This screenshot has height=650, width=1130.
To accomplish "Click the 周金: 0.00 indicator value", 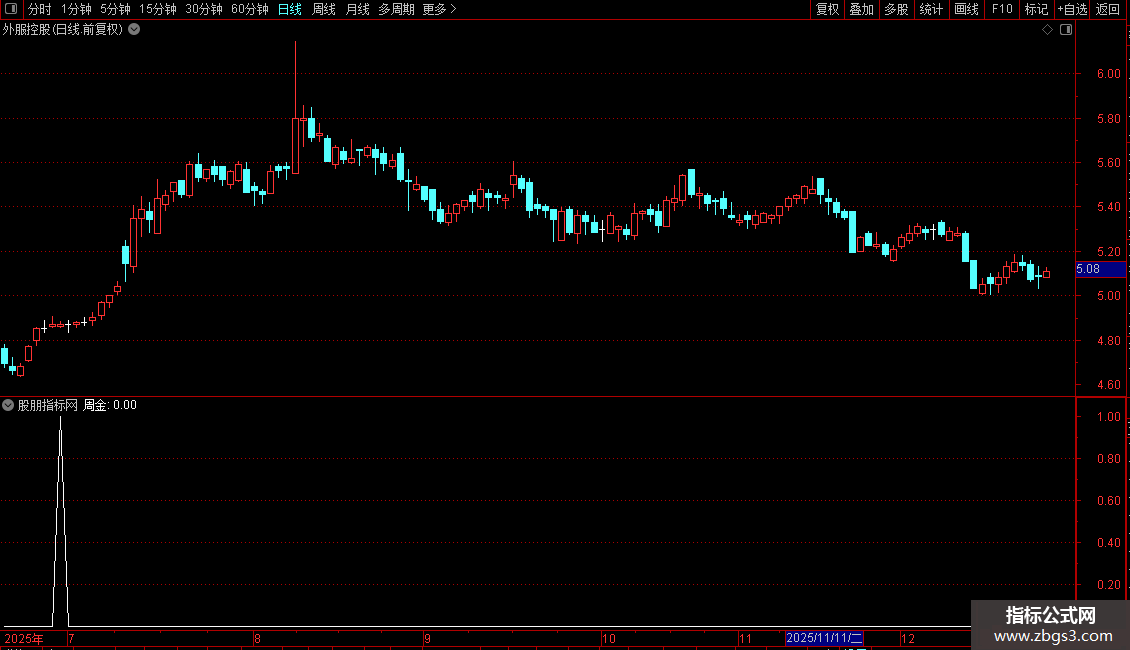I will [110, 405].
